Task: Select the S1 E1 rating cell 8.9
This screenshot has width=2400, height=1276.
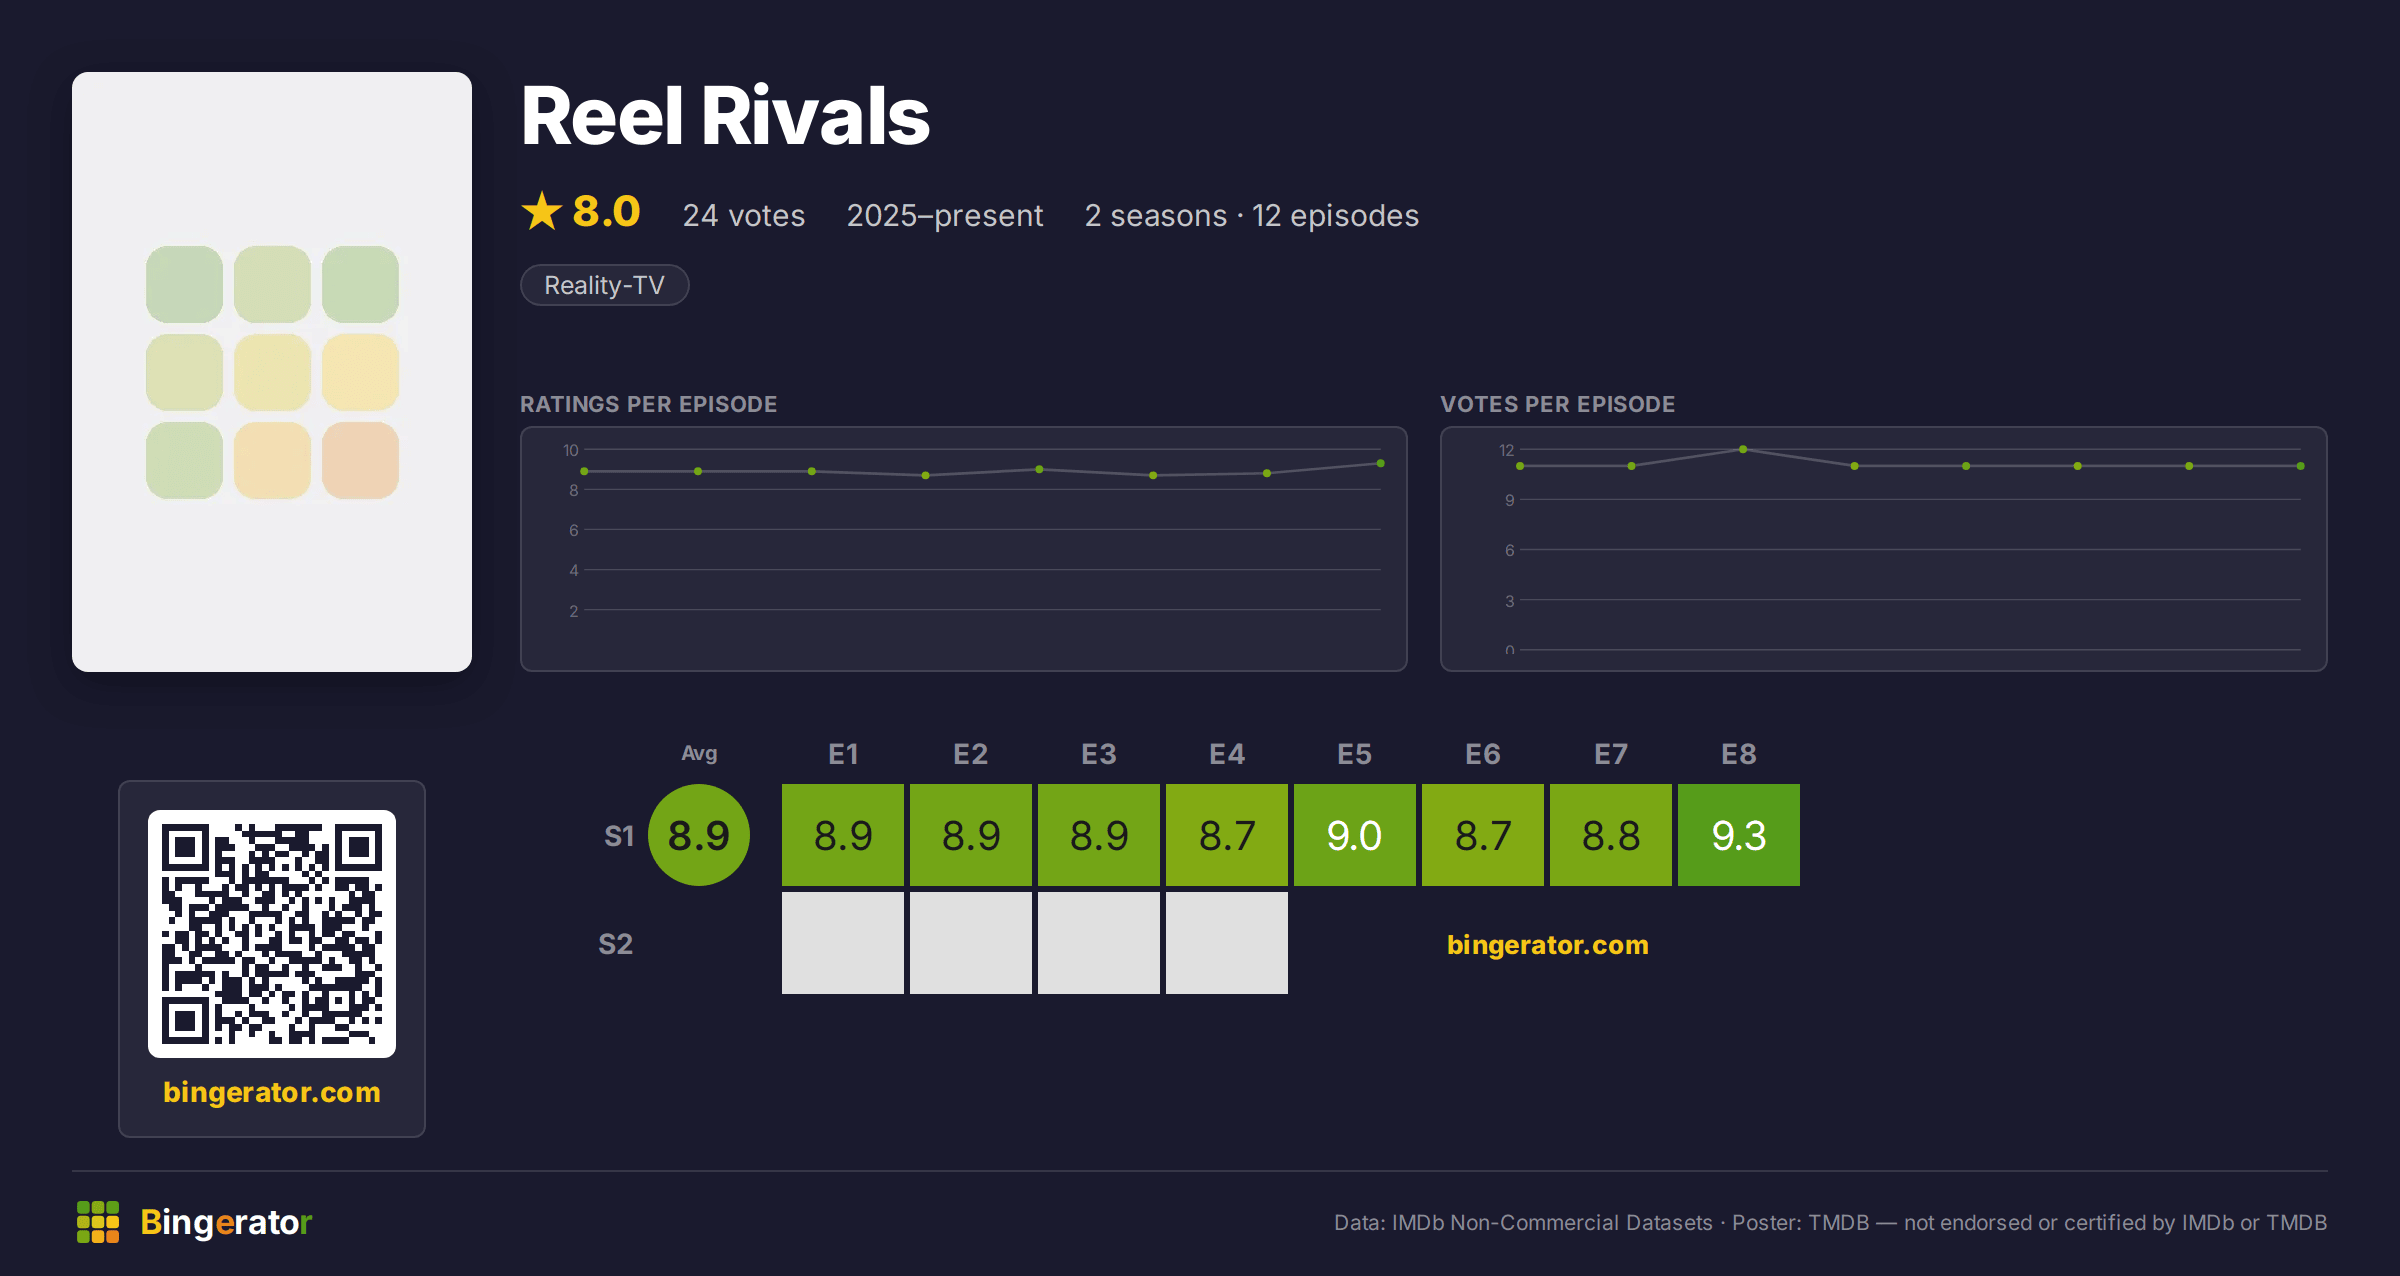Action: pyautogui.click(x=843, y=835)
